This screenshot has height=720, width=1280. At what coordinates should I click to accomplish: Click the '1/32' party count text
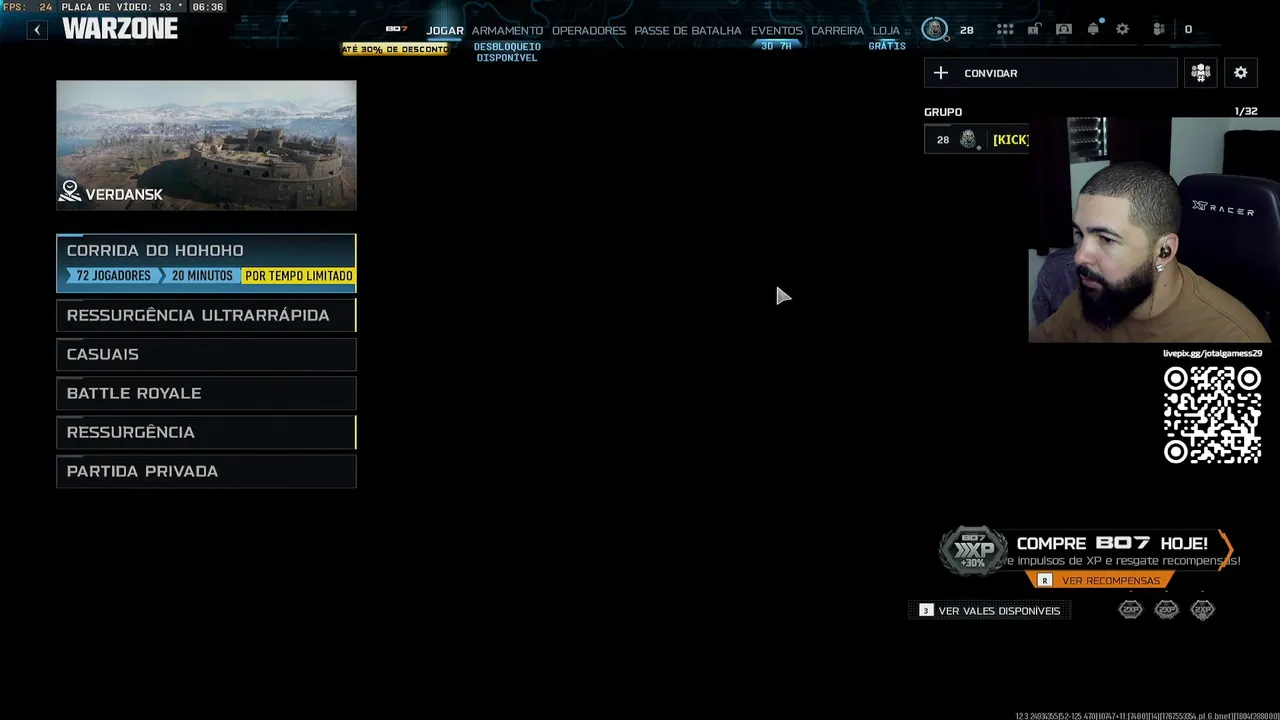[1246, 111]
